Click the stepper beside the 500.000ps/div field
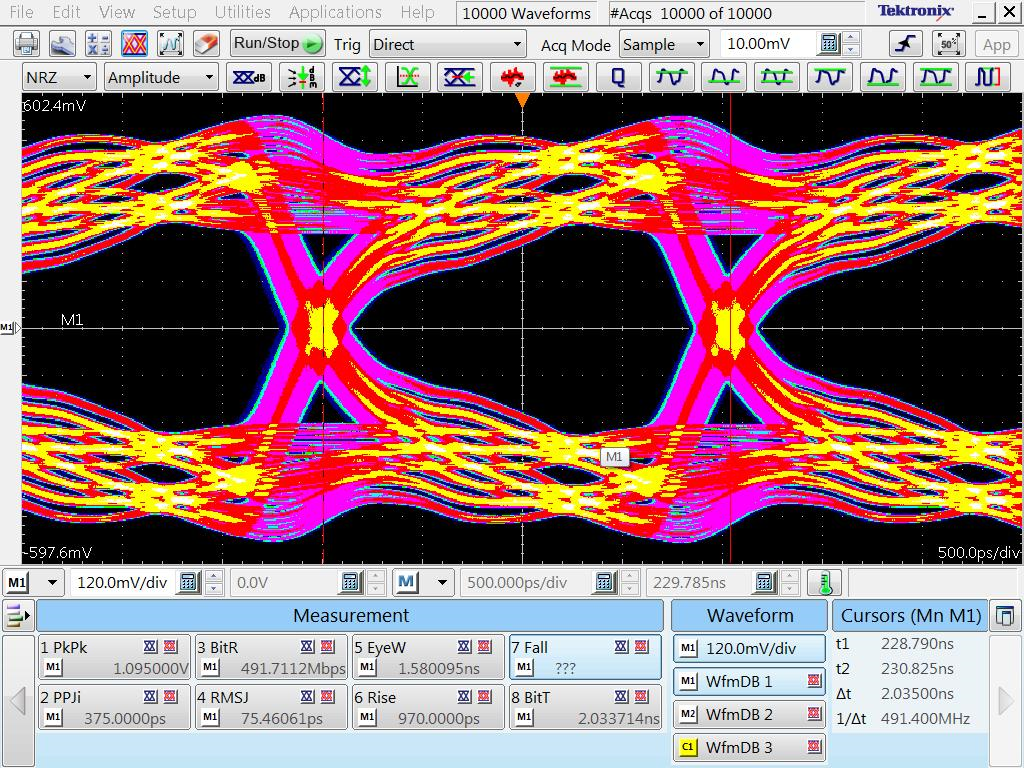This screenshot has height=768, width=1024. click(x=630, y=582)
